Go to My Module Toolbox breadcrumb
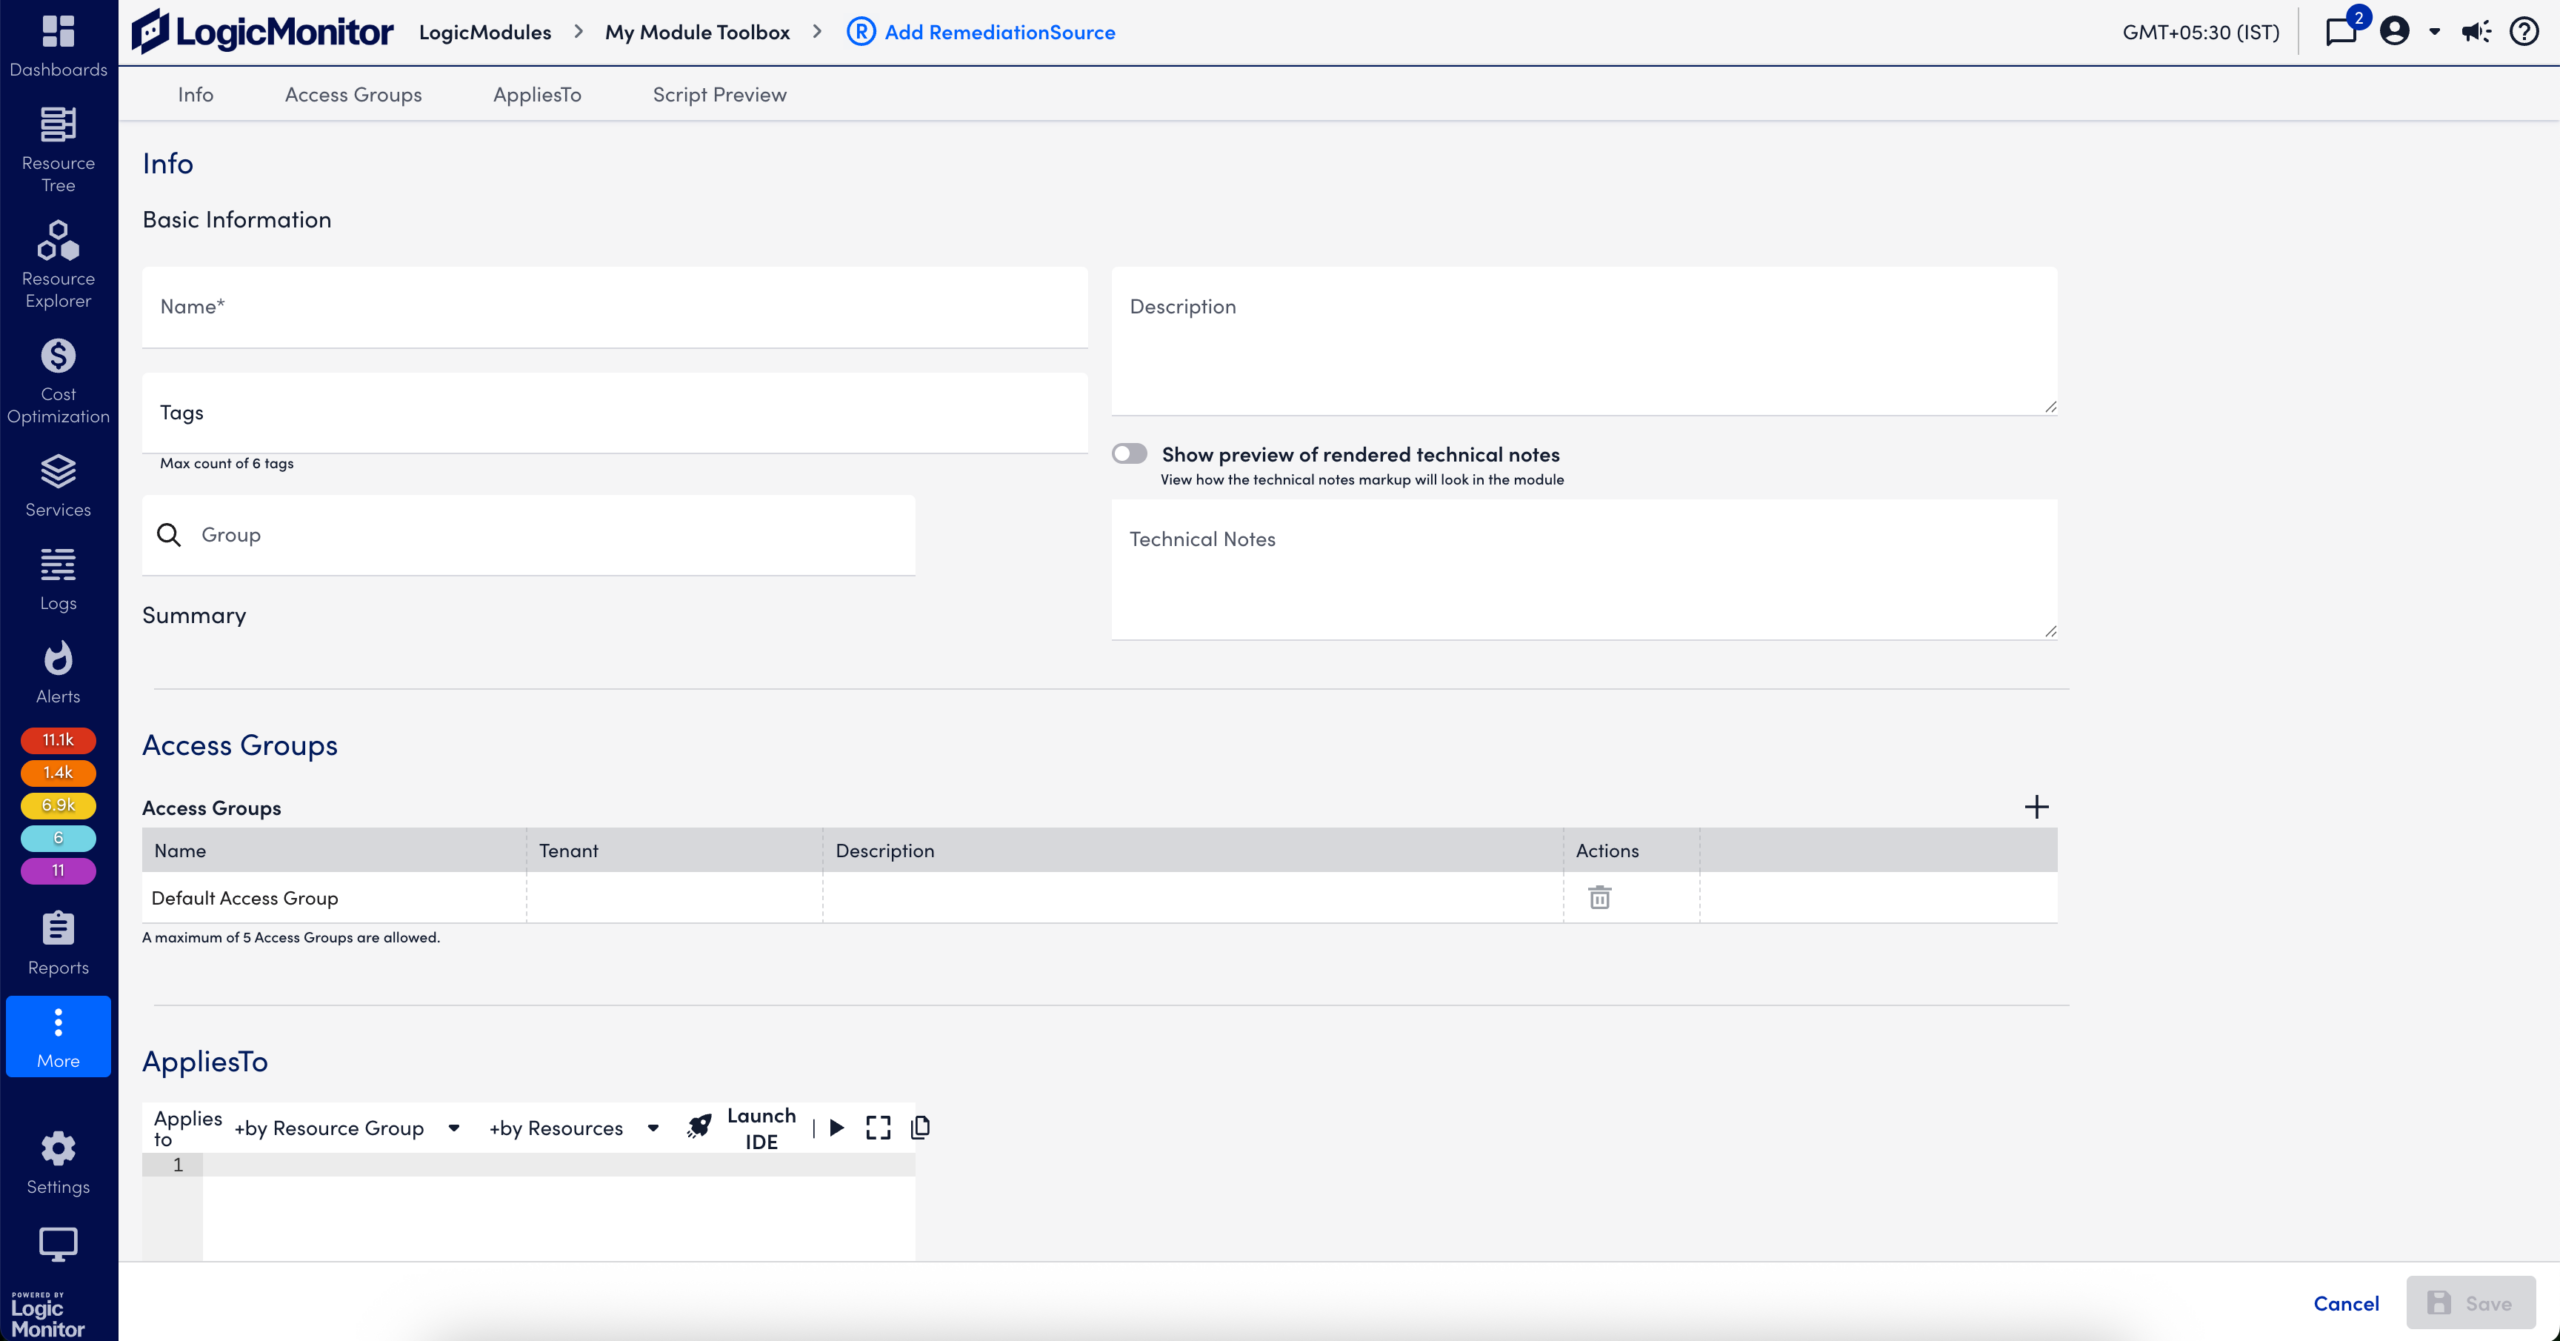This screenshot has height=1341, width=2560. click(697, 32)
